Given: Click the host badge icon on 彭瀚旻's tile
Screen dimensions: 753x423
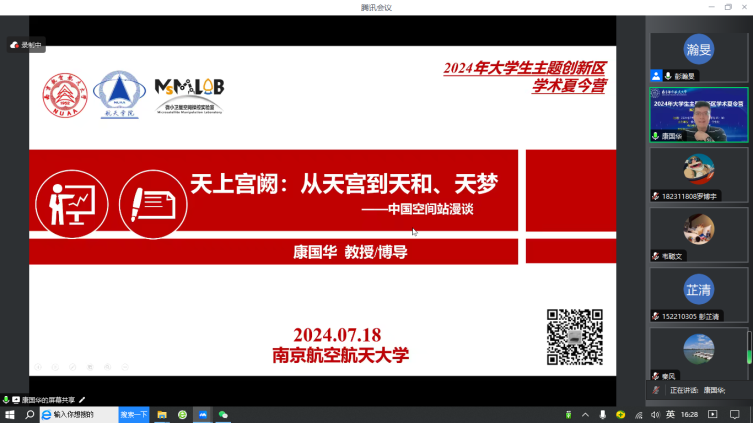Looking at the screenshot, I should [x=656, y=75].
